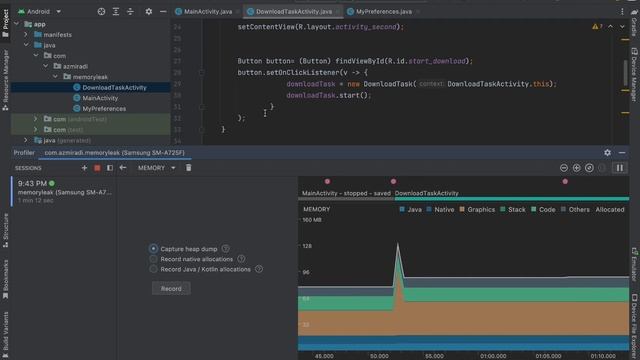The image size is (640, 360).
Task: Collapse the java folder
Action: [26, 45]
